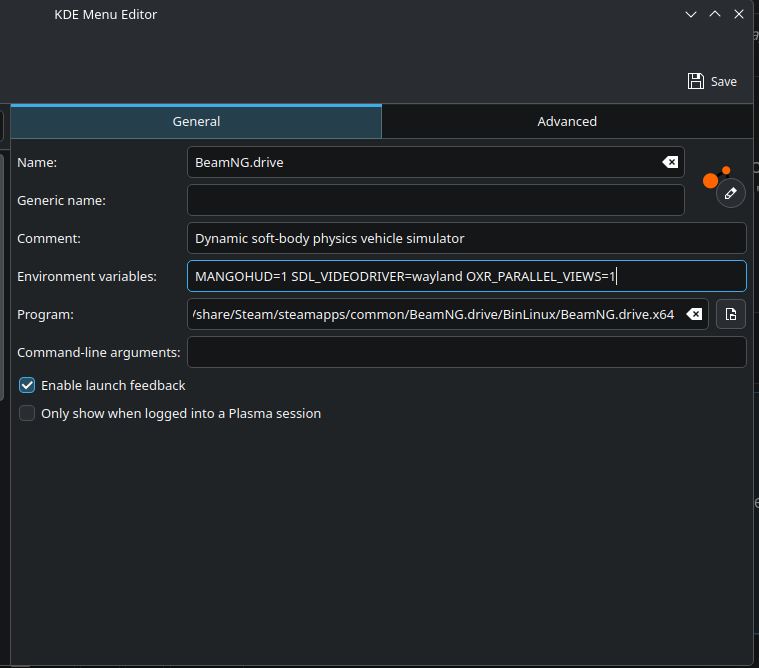Screen dimensions: 759x668
Task: Switch to the Advanced tab
Action: [567, 121]
